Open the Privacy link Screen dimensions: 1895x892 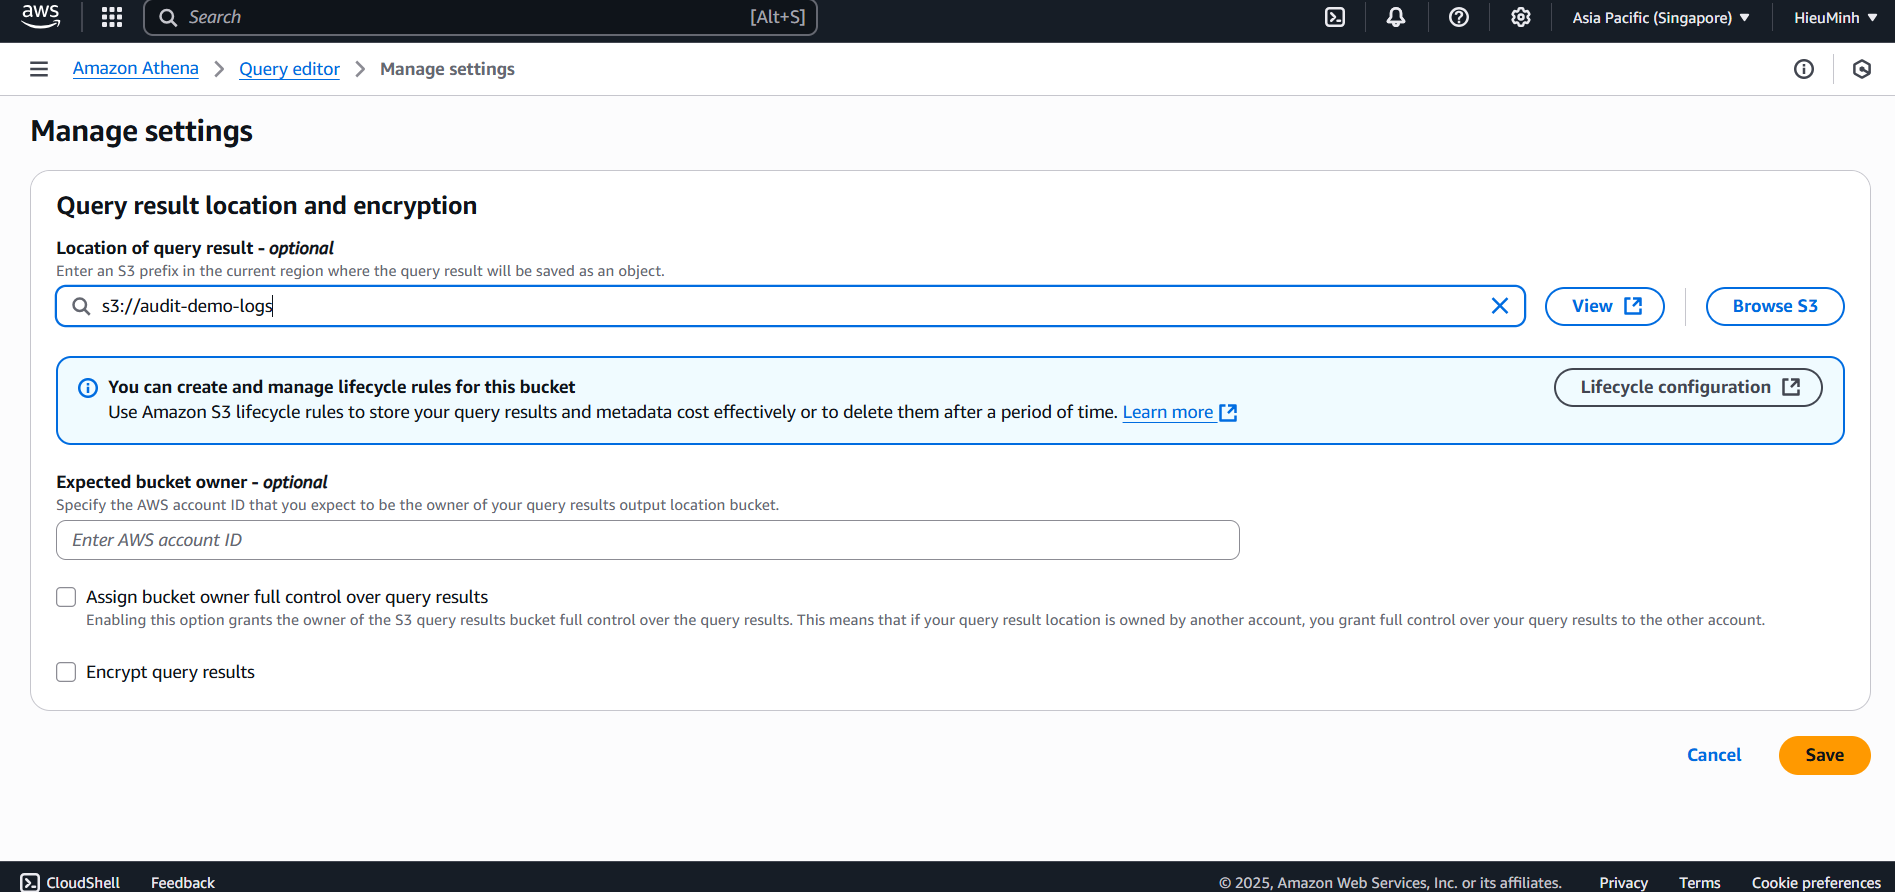1623,882
